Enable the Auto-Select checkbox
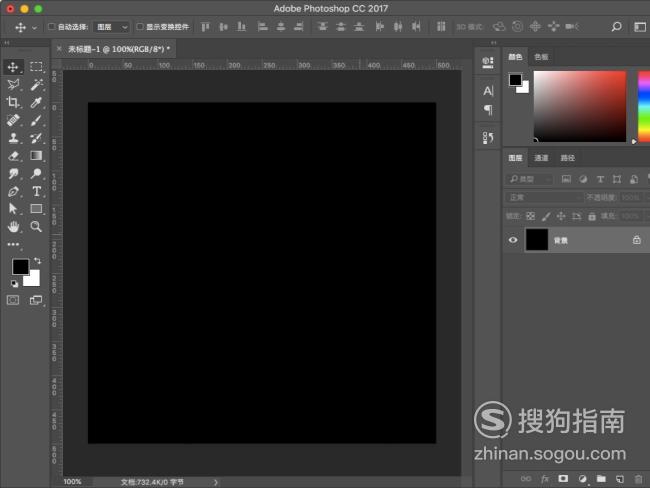 click(51, 27)
